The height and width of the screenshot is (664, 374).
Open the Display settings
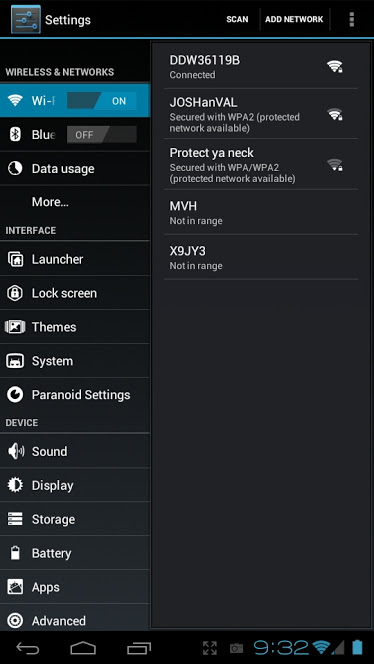pyautogui.click(x=75, y=485)
